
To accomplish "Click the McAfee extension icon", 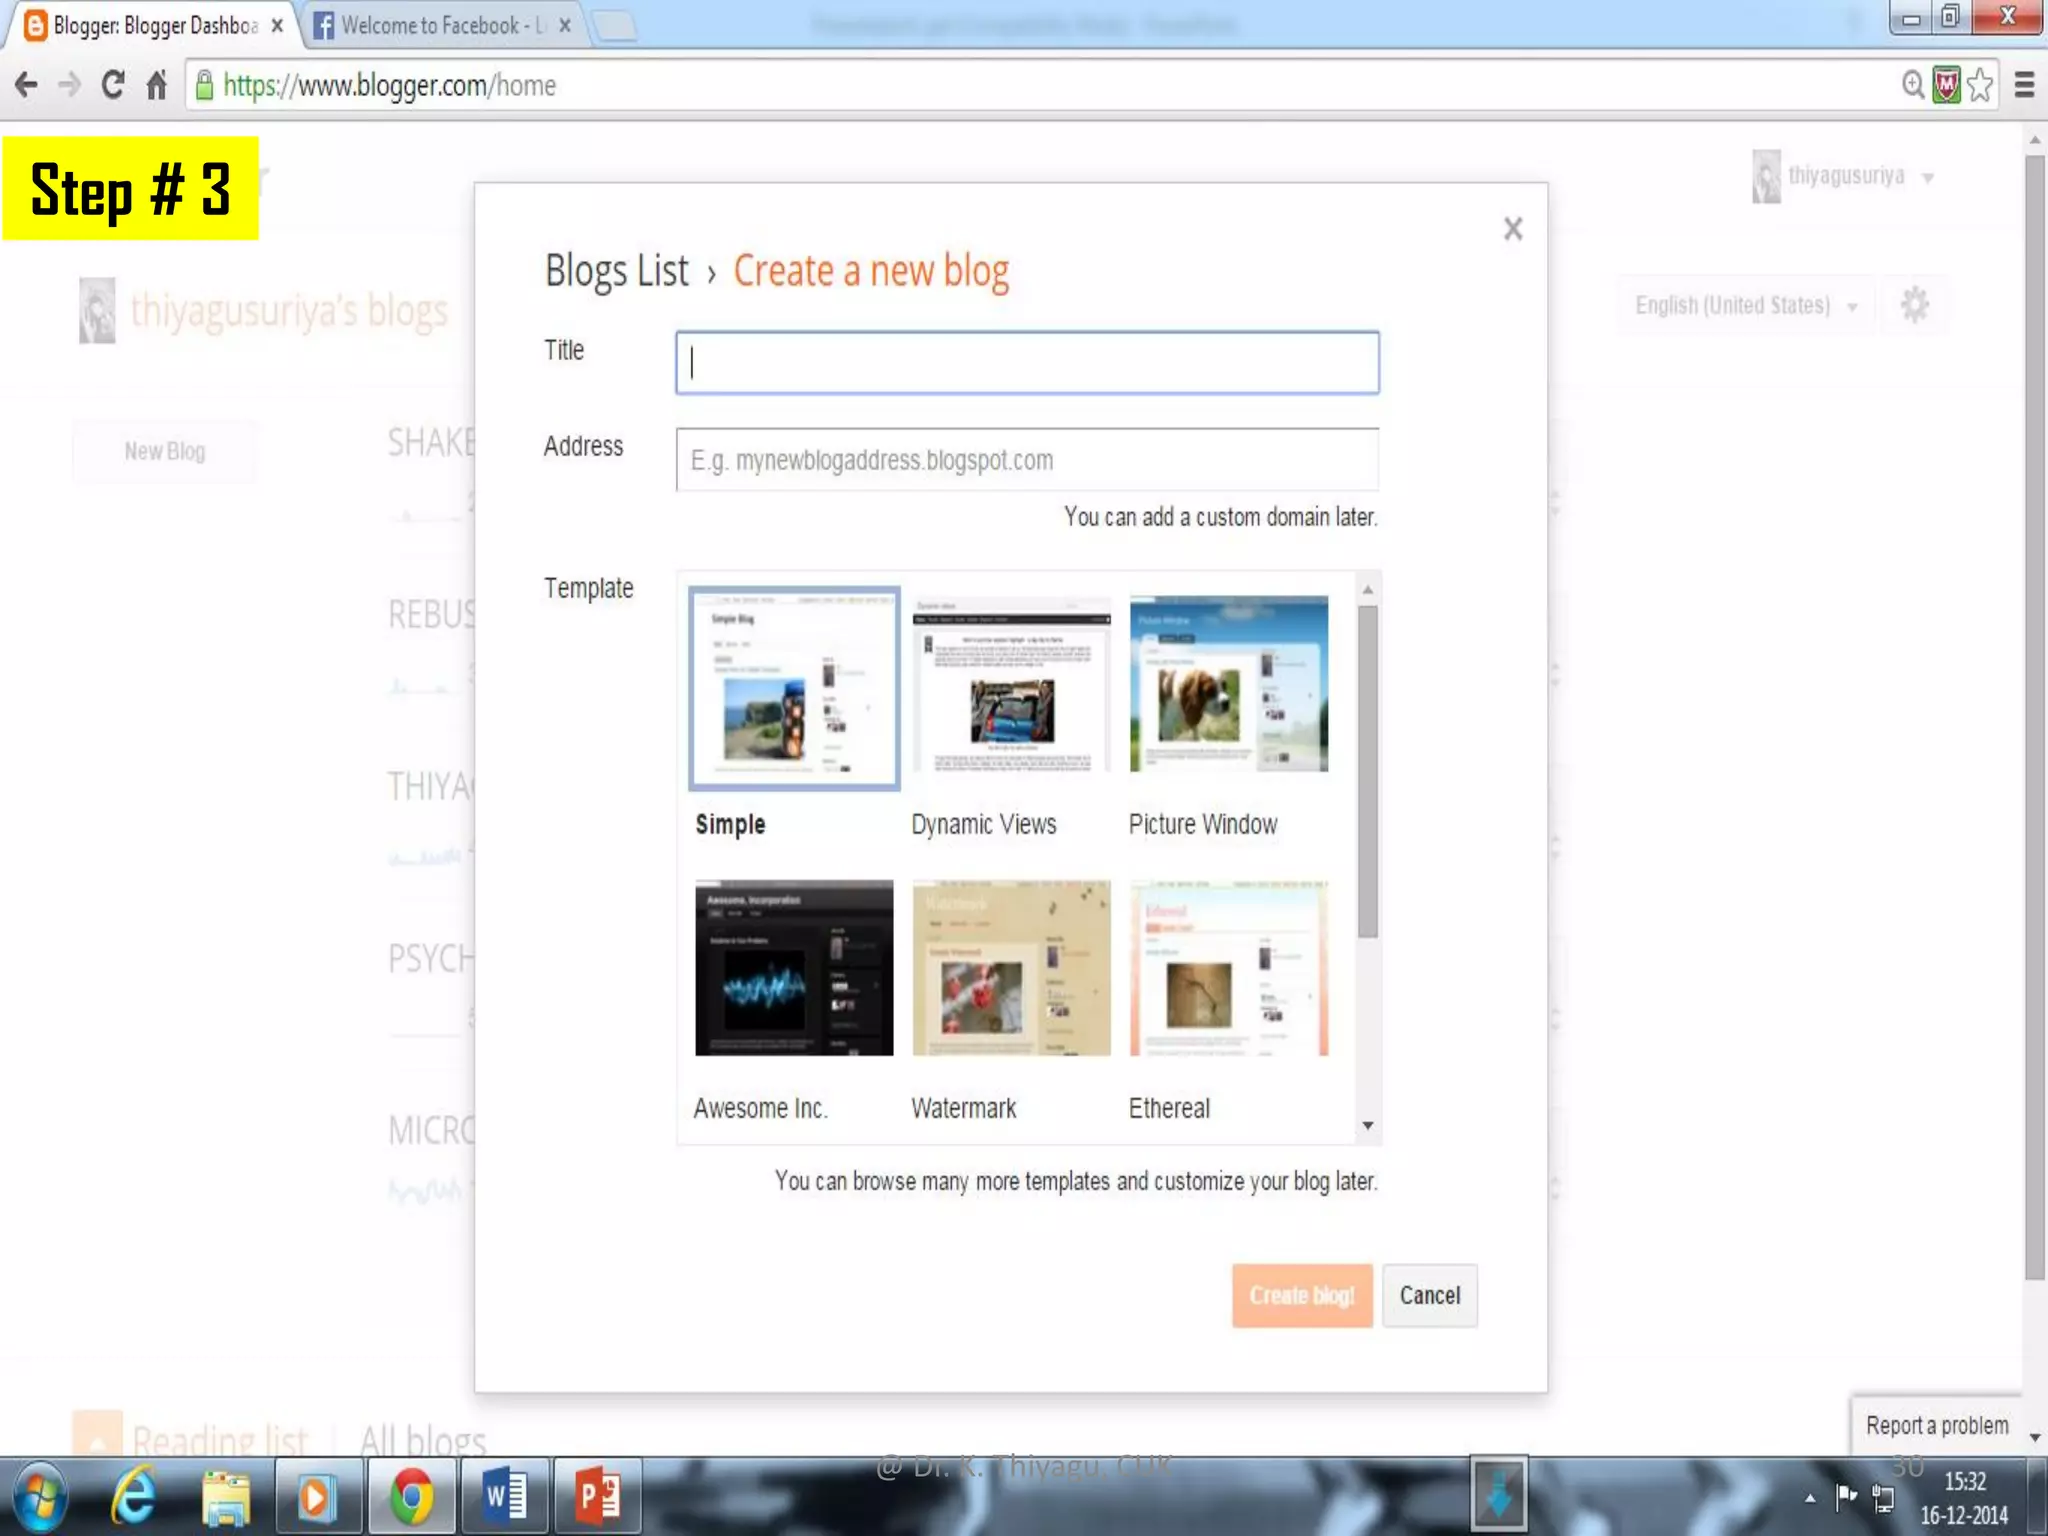I will 1946,85.
